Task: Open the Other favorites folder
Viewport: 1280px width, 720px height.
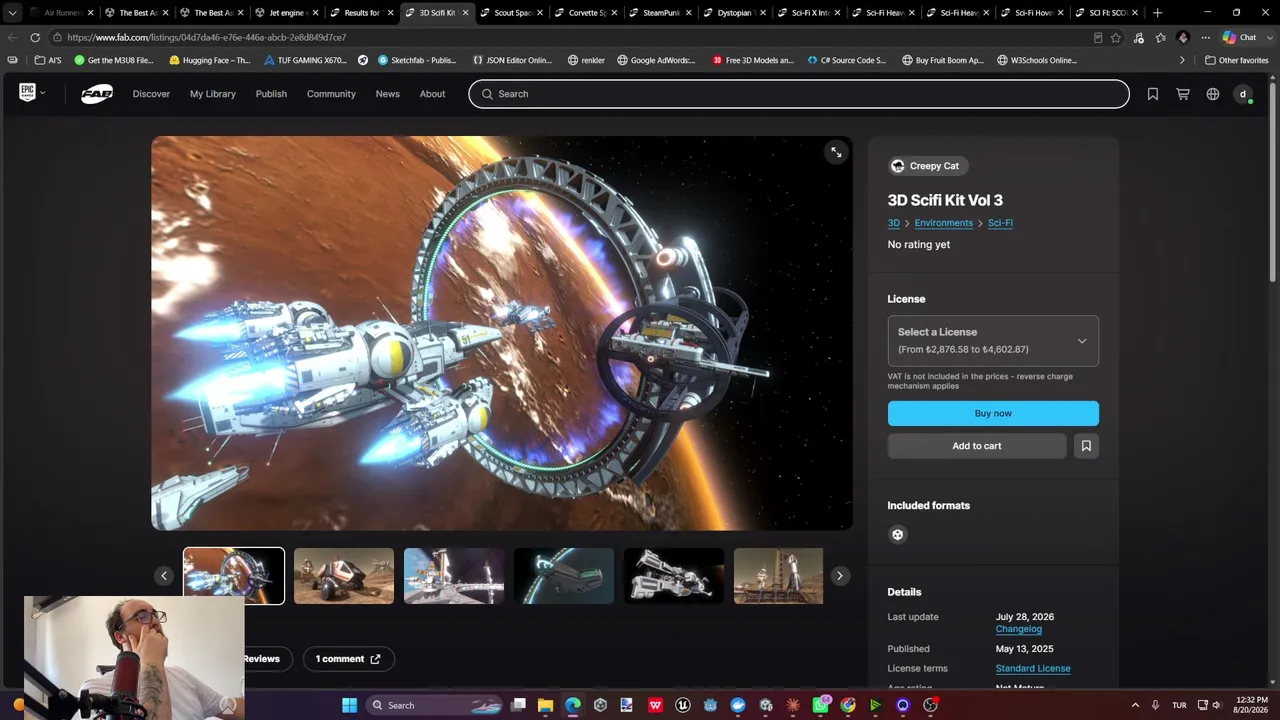Action: 1236,60
